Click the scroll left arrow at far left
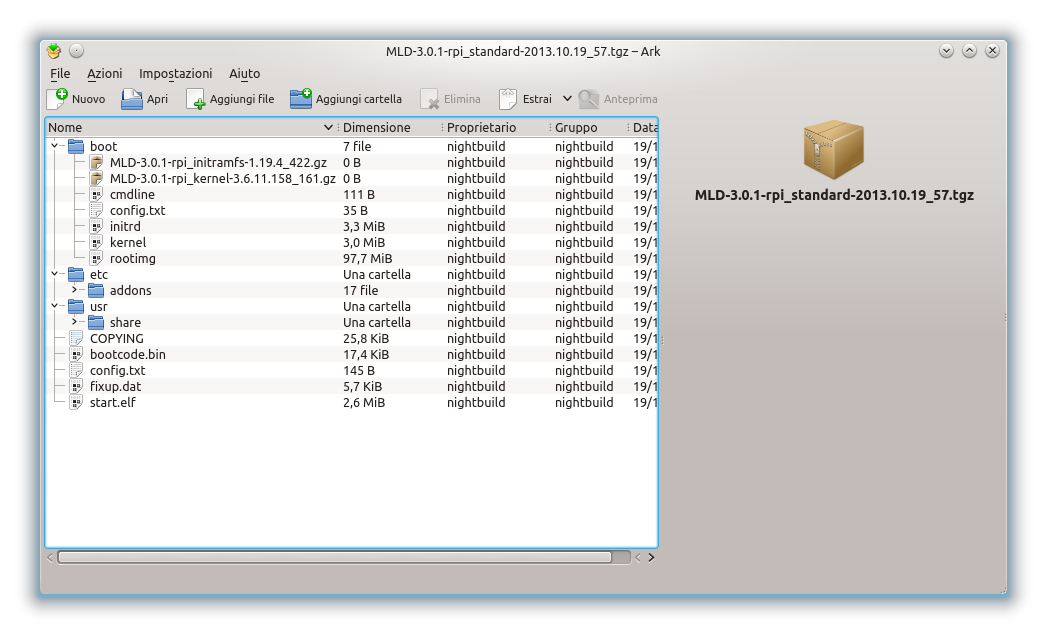Screen dimensions: 1047x634 pyautogui.click(x=50, y=557)
